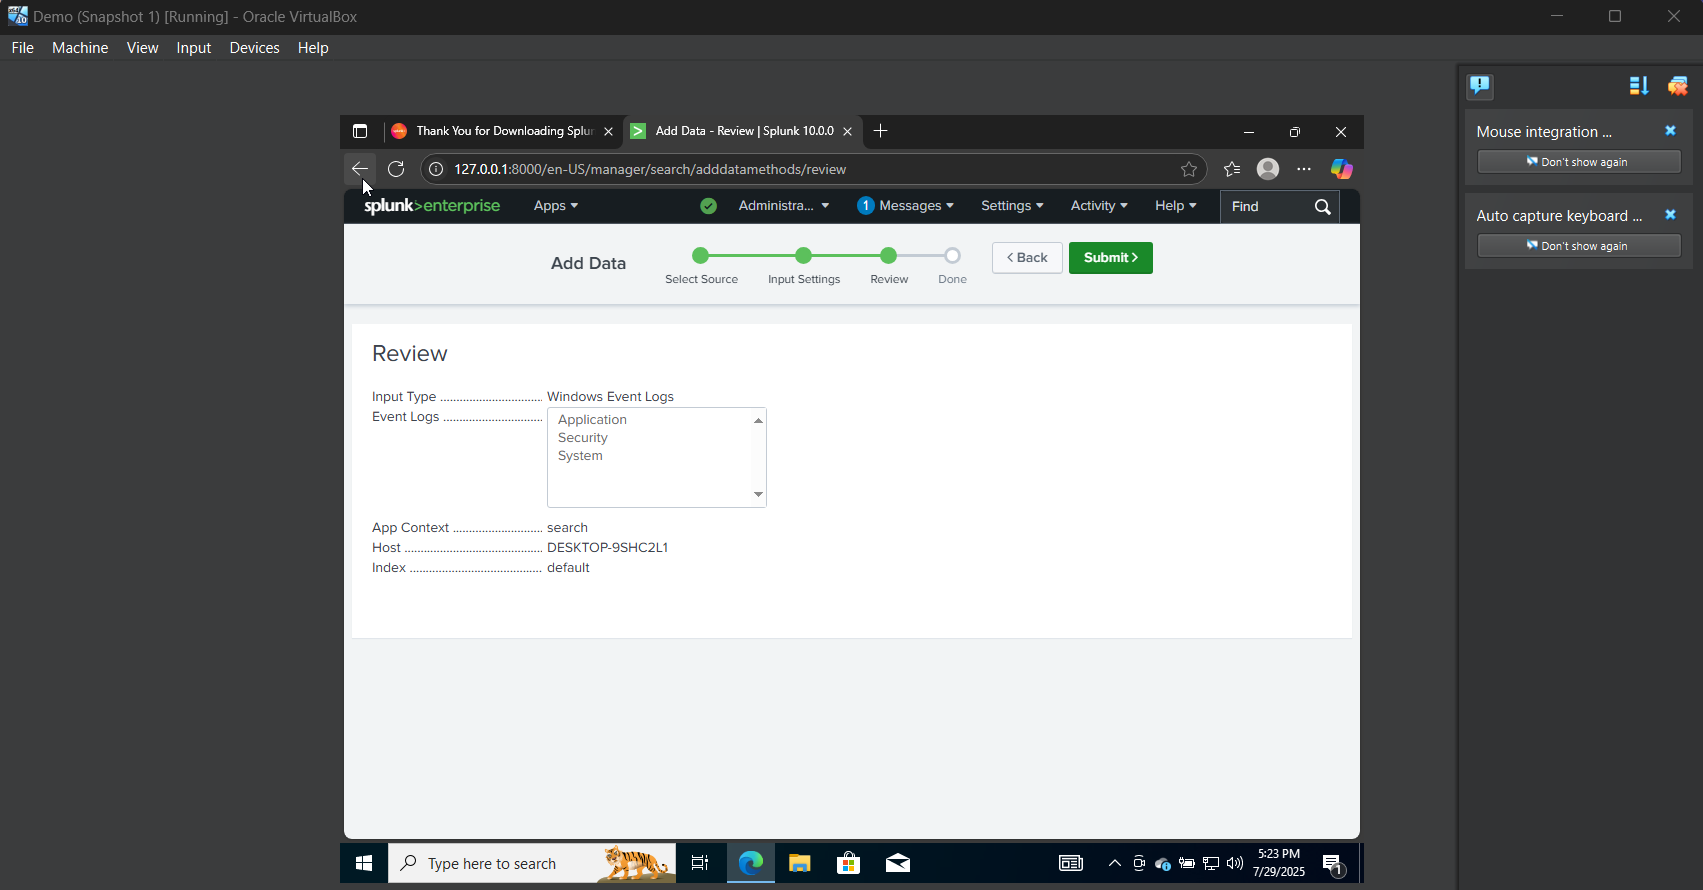Open File Explorer from the taskbar
The height and width of the screenshot is (890, 1703).
point(799,863)
